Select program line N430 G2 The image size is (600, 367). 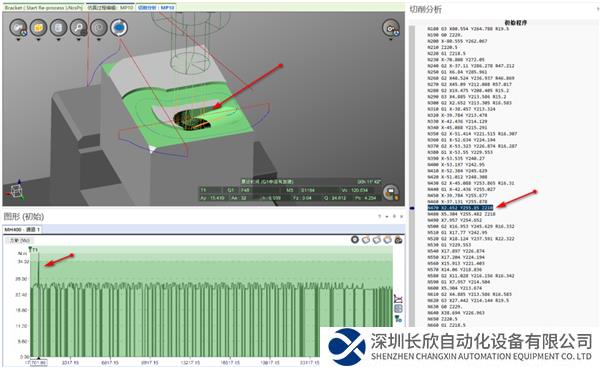(x=470, y=183)
